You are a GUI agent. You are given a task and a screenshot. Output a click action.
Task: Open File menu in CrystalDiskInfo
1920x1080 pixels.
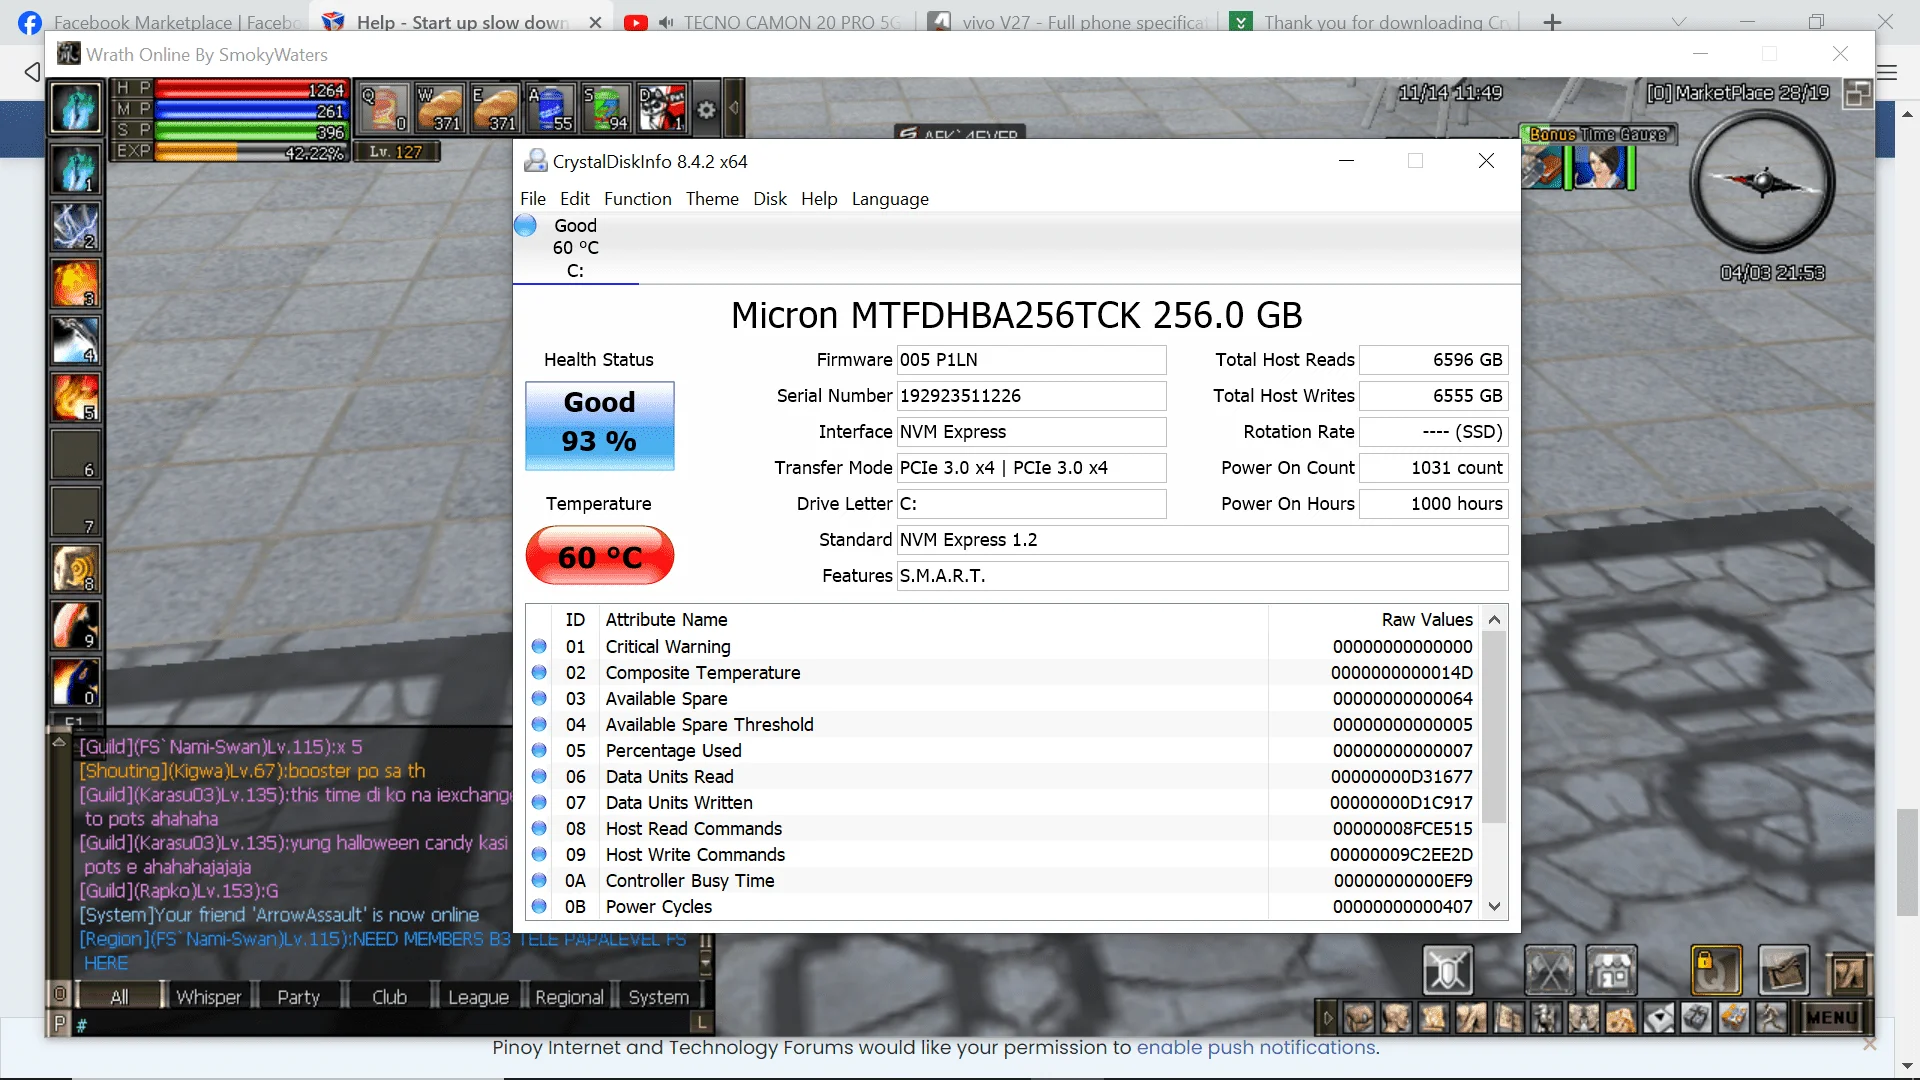pyautogui.click(x=533, y=199)
